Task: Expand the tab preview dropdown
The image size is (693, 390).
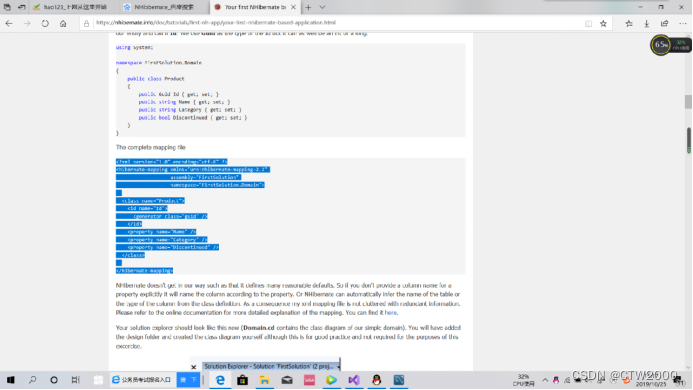Action: (x=322, y=7)
